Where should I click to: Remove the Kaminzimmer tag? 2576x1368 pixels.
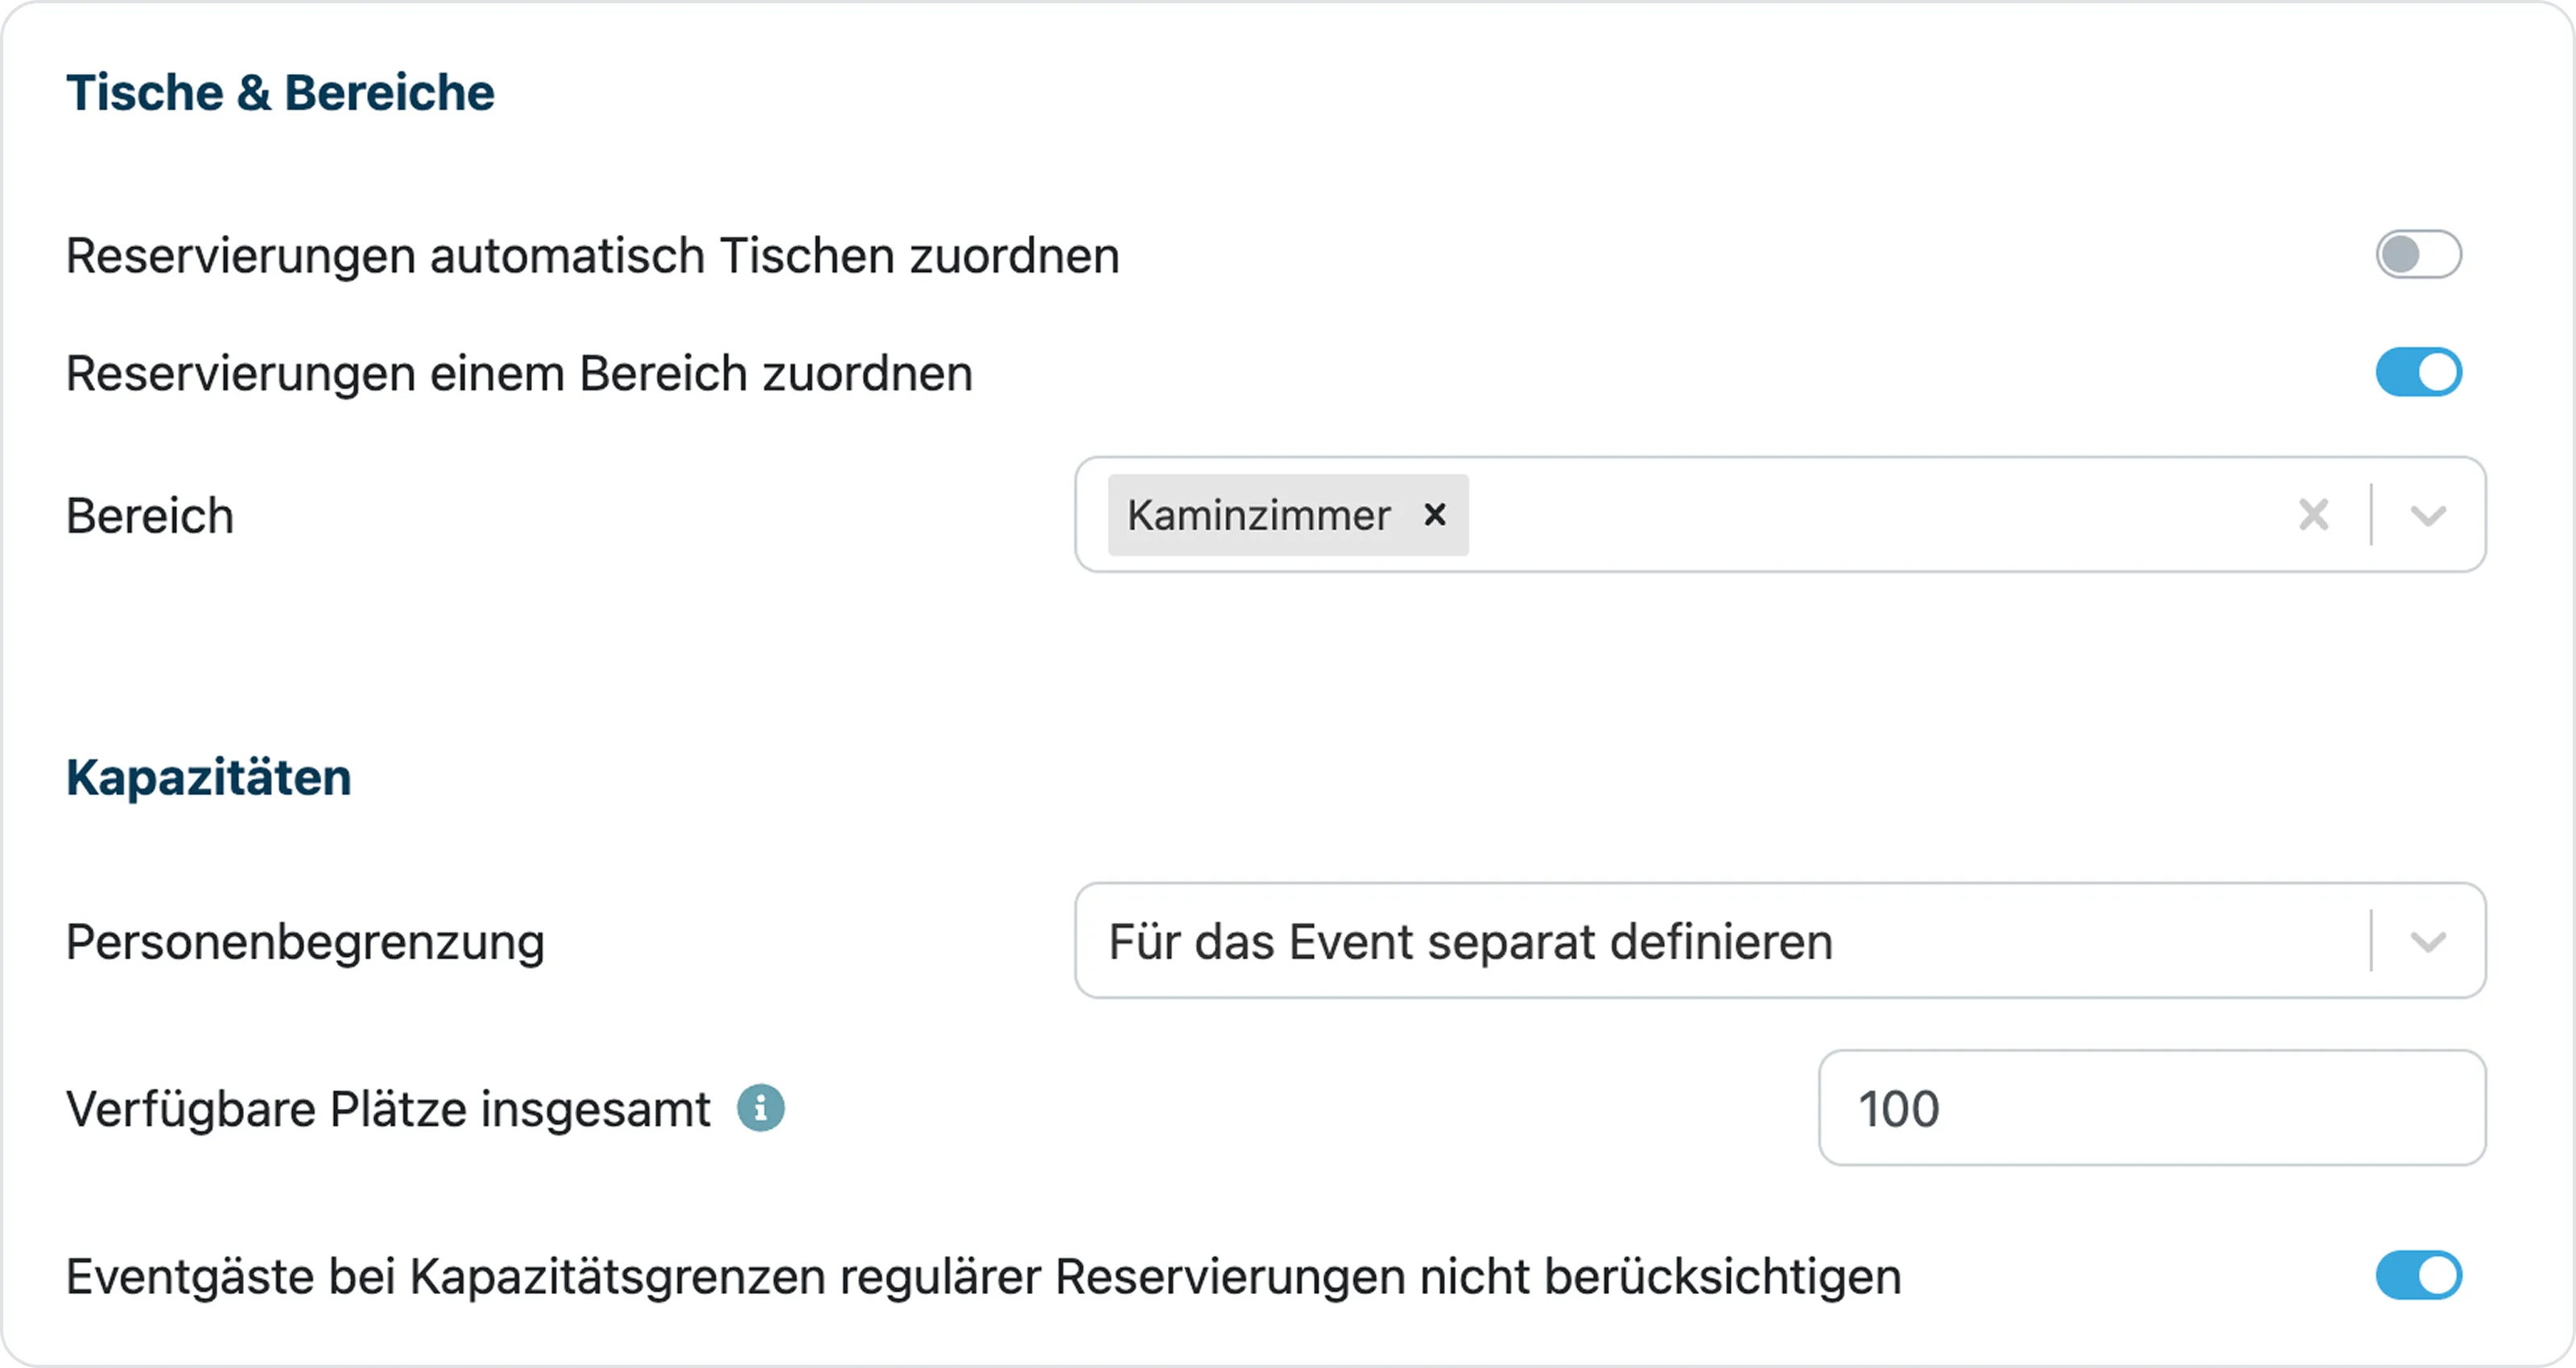point(1435,515)
